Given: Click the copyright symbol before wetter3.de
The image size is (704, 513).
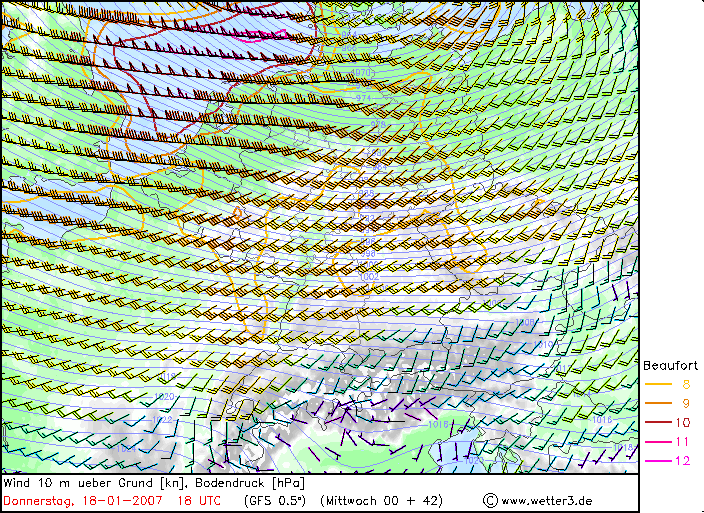Looking at the screenshot, I should pos(490,500).
